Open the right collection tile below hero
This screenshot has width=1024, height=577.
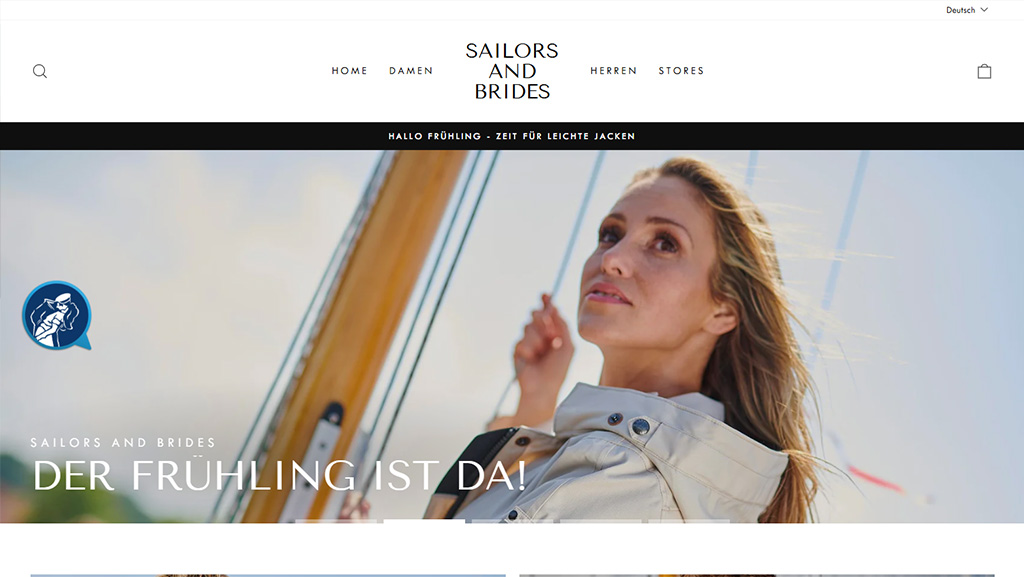click(x=757, y=576)
